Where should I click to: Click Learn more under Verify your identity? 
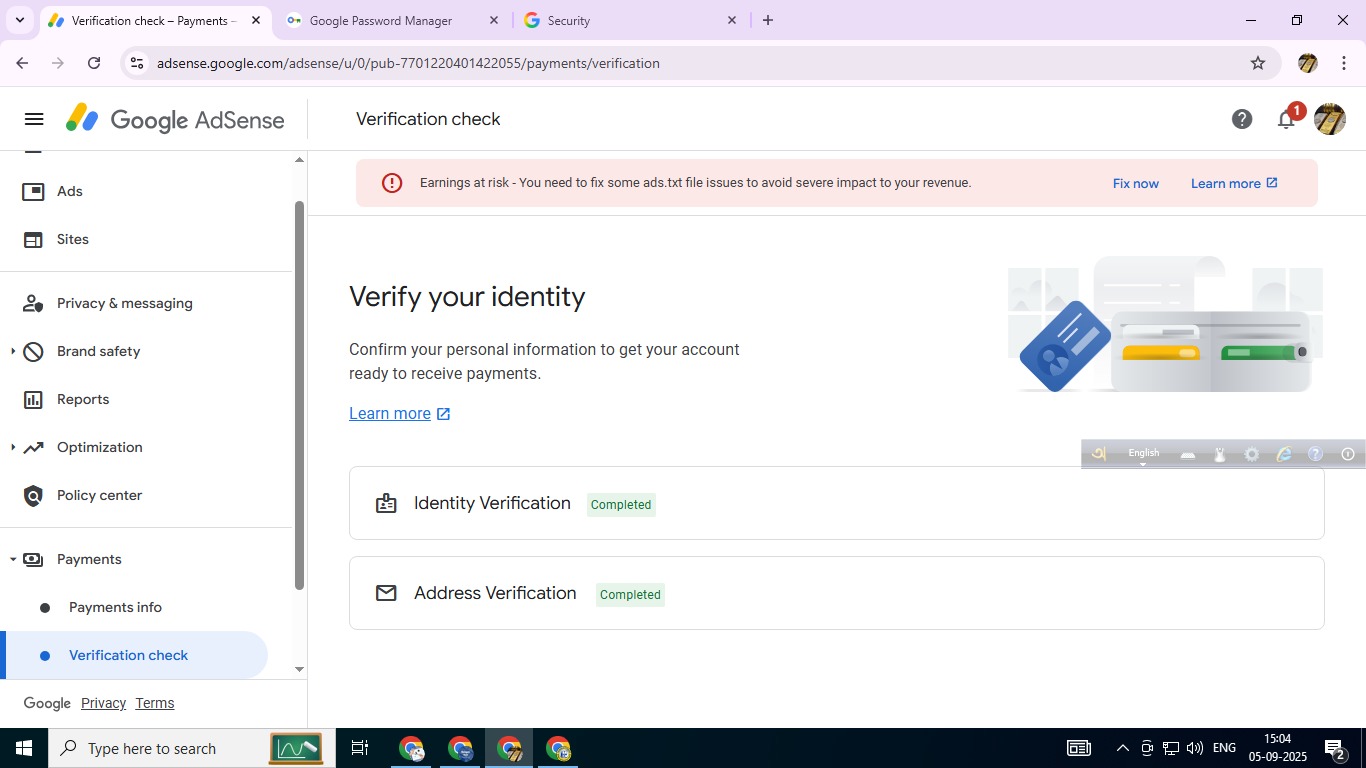coord(400,413)
